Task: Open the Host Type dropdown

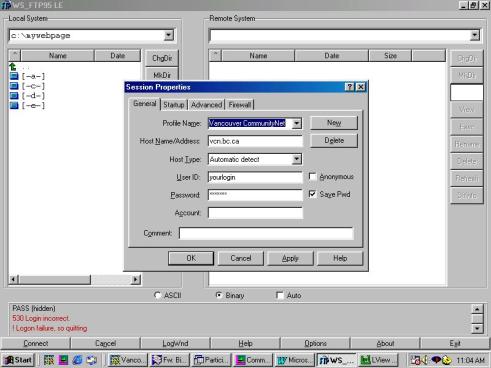Action: (296, 159)
